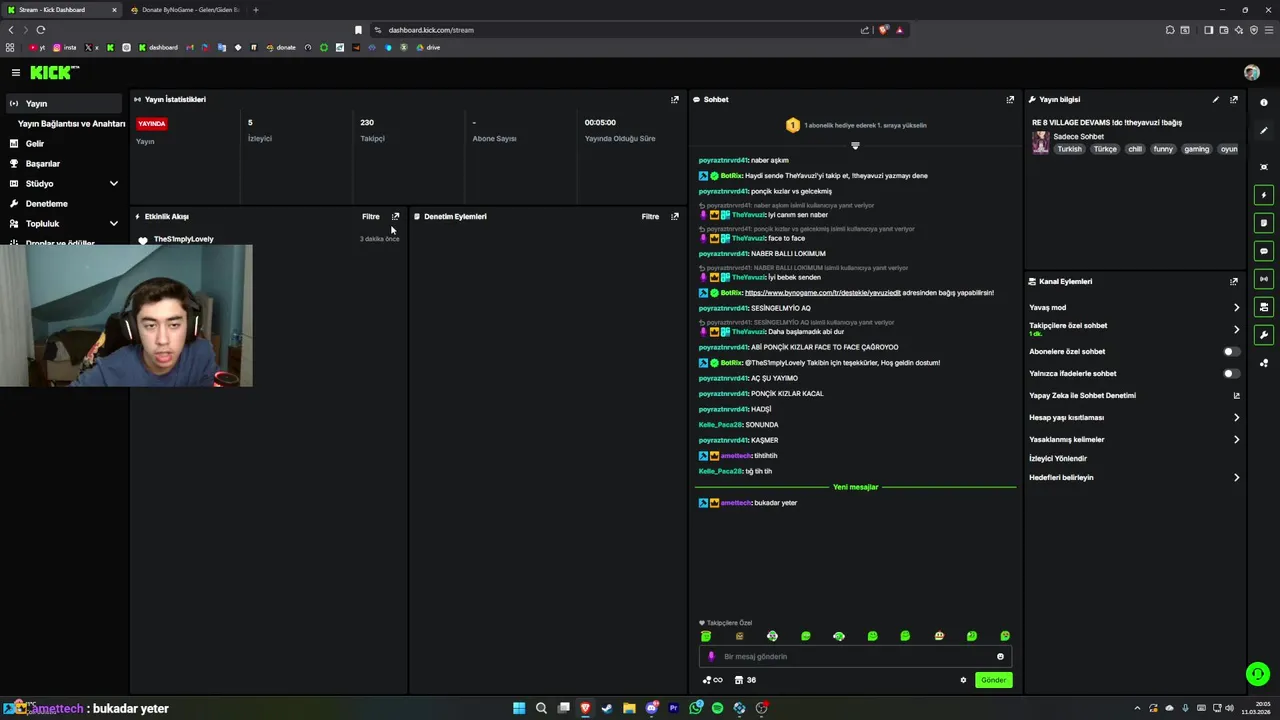
Task: Click the Turkish tag chip
Action: tap(1069, 149)
